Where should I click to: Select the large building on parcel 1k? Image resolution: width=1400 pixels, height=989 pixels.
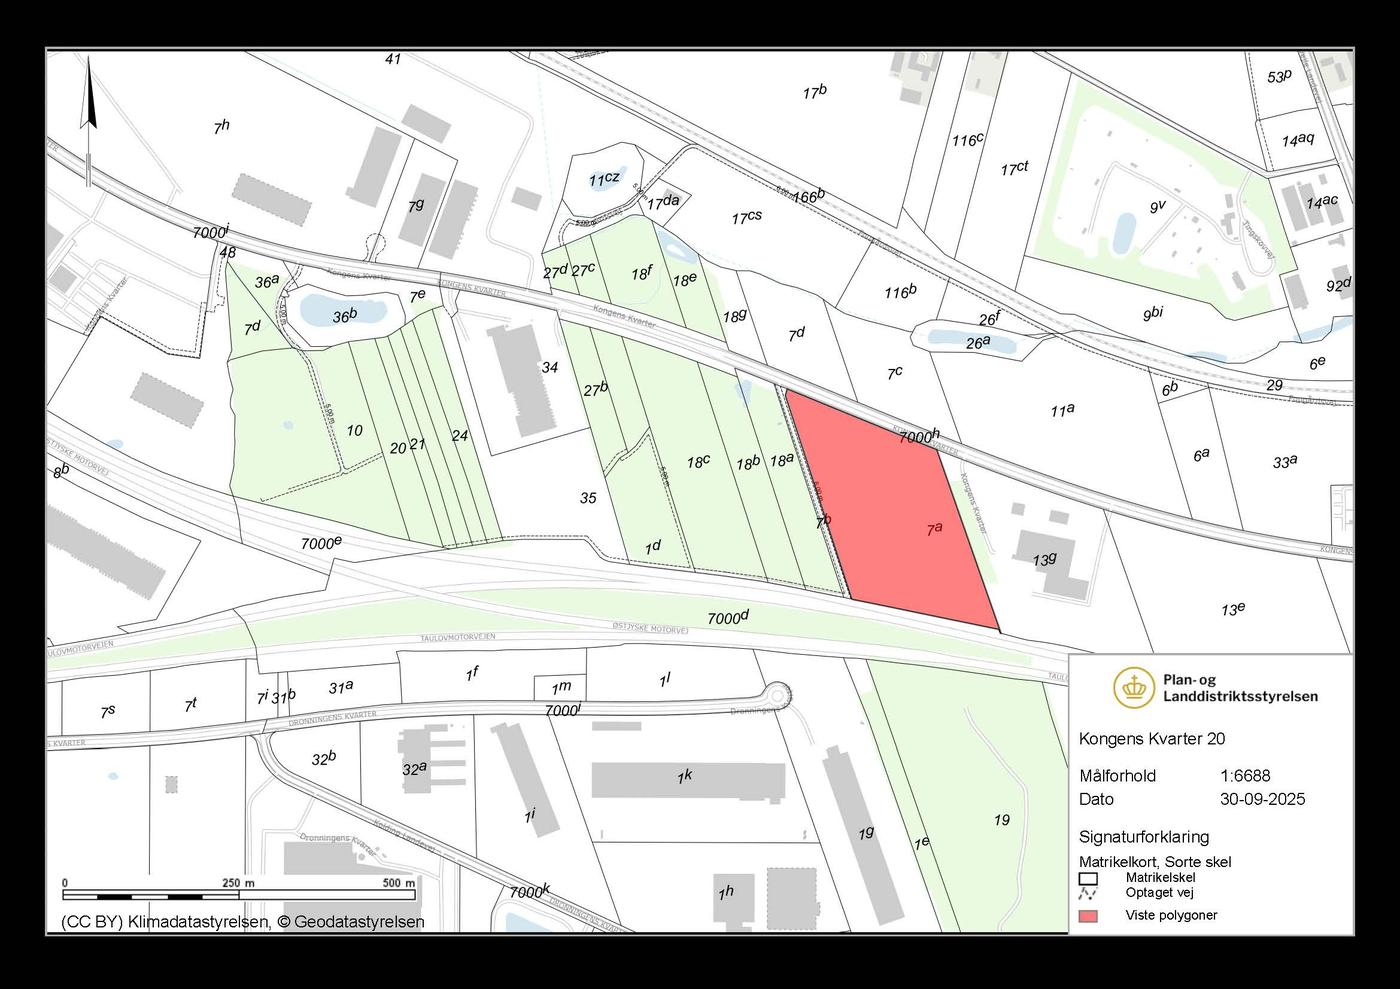click(687, 781)
